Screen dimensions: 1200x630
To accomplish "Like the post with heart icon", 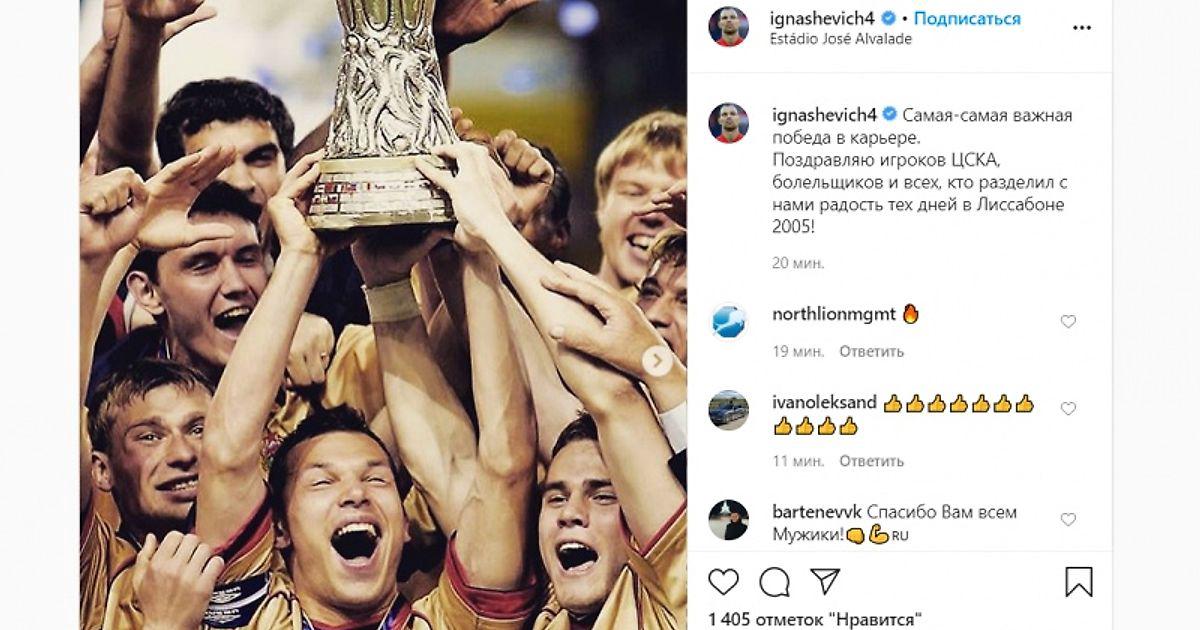I will [723, 582].
